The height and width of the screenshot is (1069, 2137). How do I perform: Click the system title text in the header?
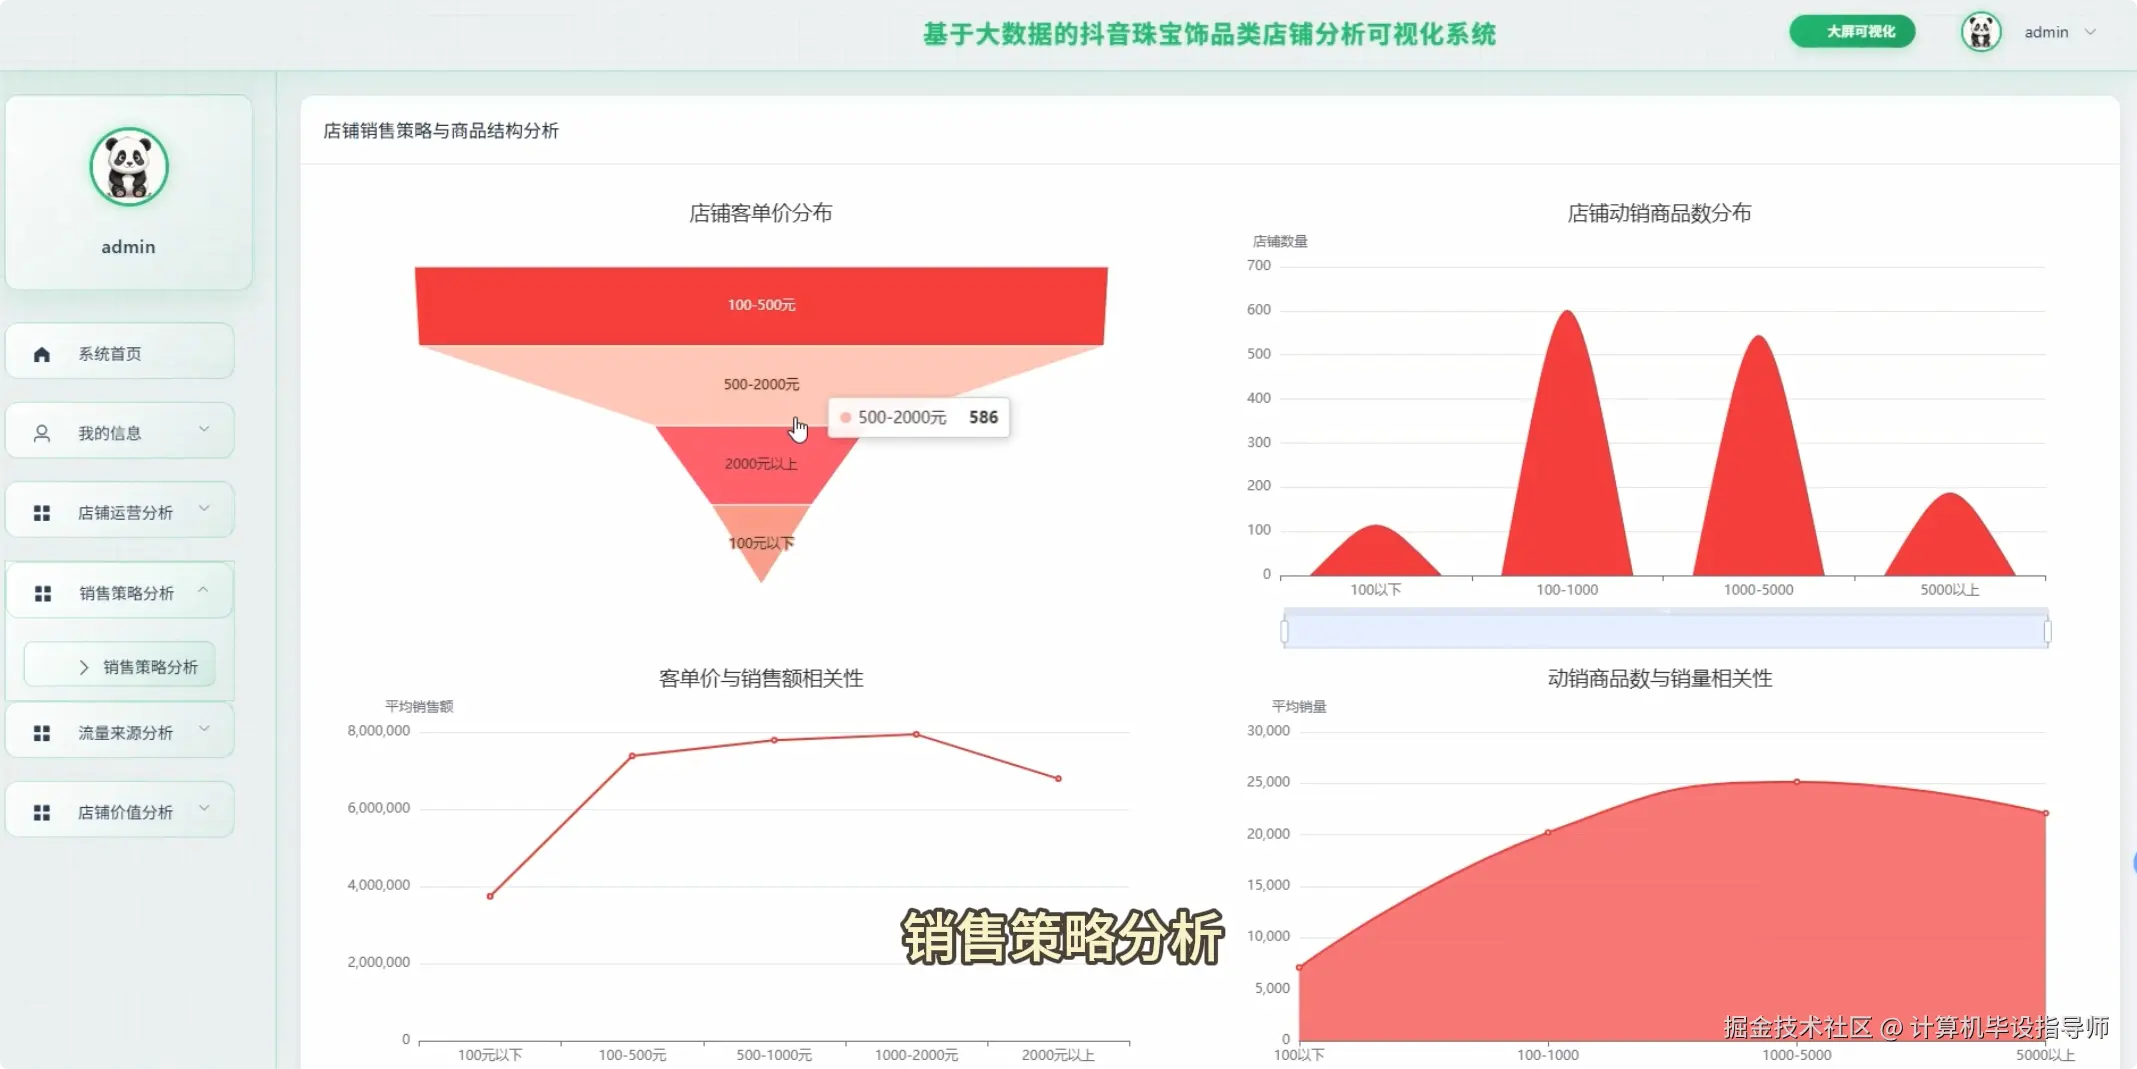[x=1209, y=34]
